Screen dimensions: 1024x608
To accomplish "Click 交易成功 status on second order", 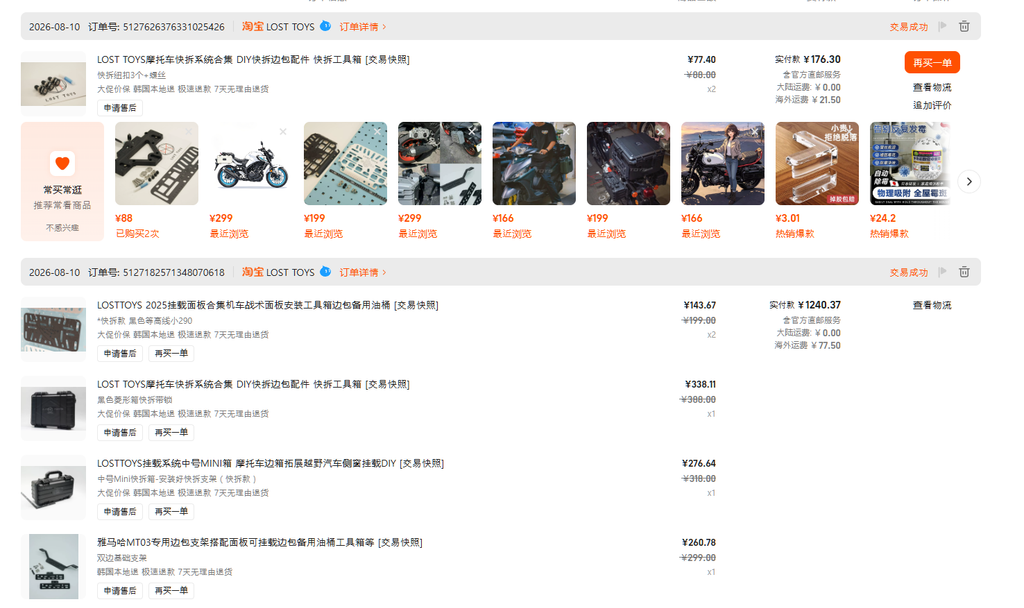I will pyautogui.click(x=908, y=272).
